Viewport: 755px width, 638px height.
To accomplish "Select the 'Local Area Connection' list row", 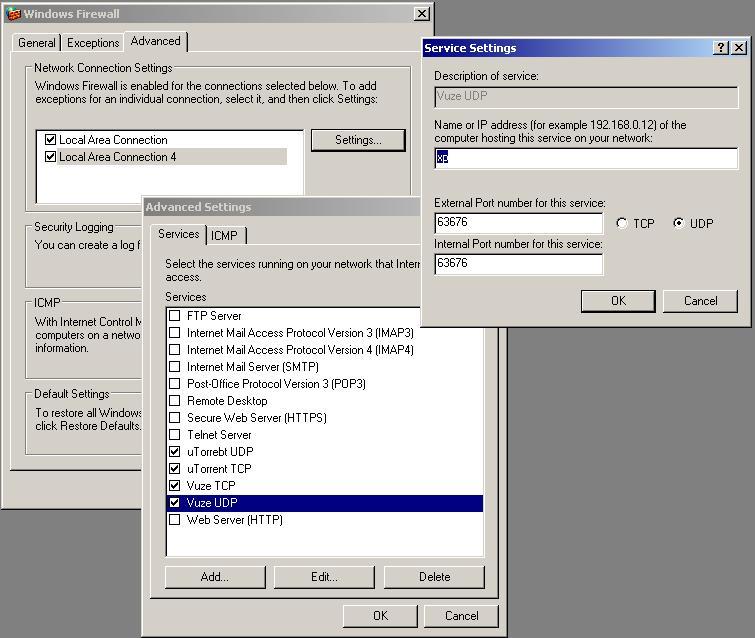I will tap(113, 140).
